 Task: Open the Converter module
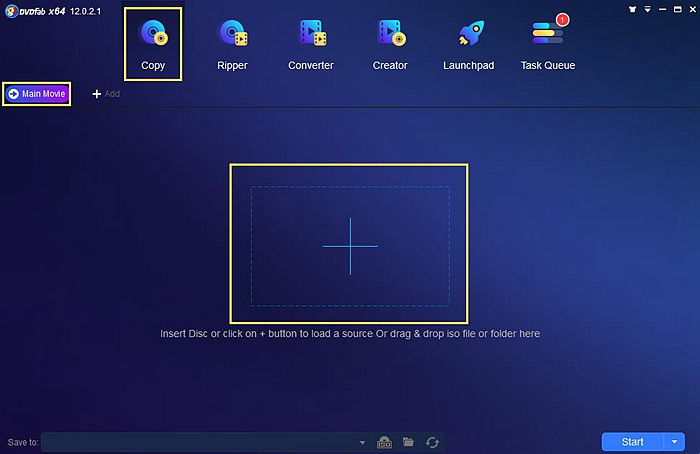click(311, 45)
